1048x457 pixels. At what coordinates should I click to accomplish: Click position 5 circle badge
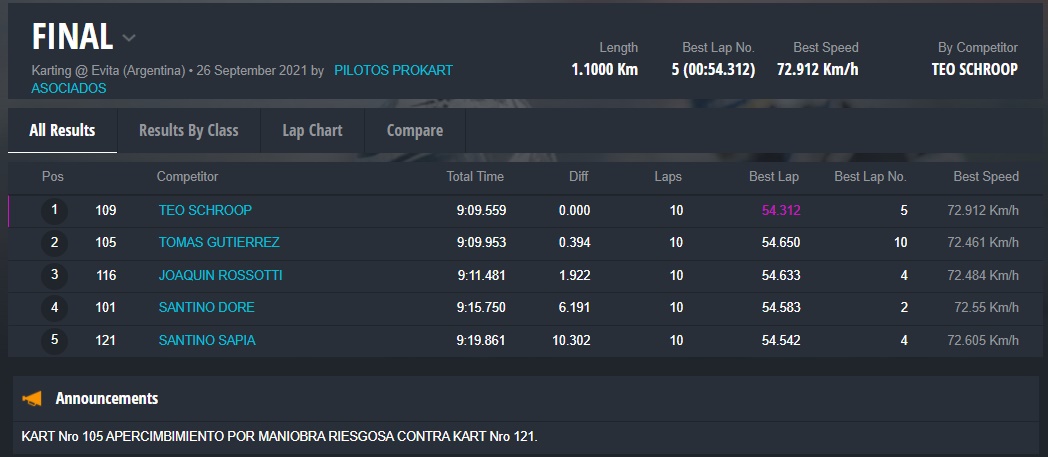point(54,340)
